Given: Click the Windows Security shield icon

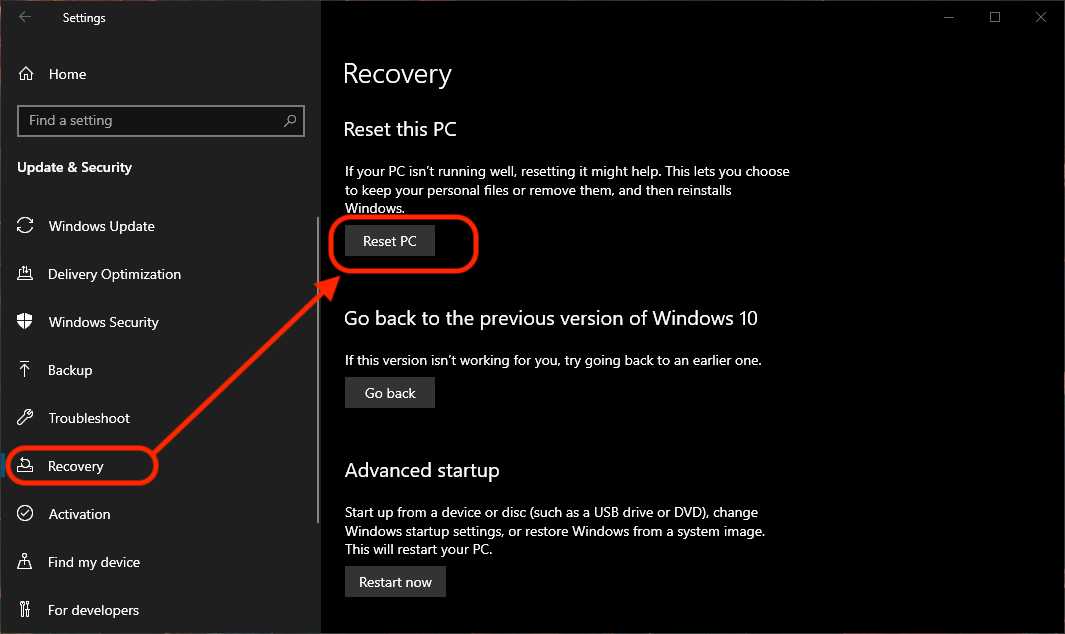Looking at the screenshot, I should (x=27, y=322).
